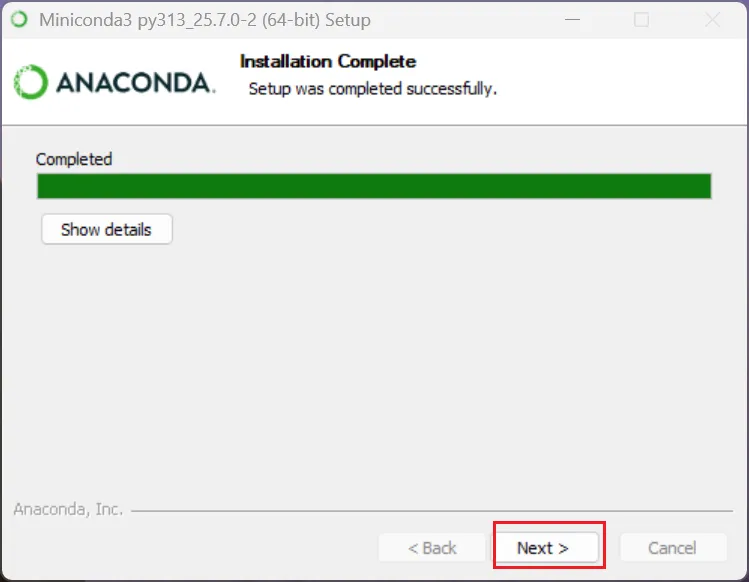Click the Miniconda installer icon in title bar
The height and width of the screenshot is (582, 749).
[x=19, y=20]
